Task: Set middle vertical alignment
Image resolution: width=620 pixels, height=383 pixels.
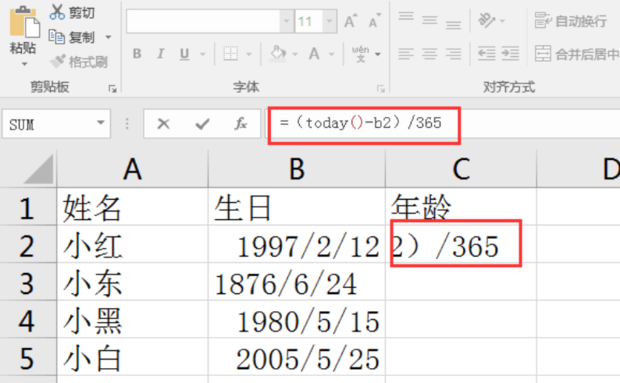Action: tap(429, 20)
